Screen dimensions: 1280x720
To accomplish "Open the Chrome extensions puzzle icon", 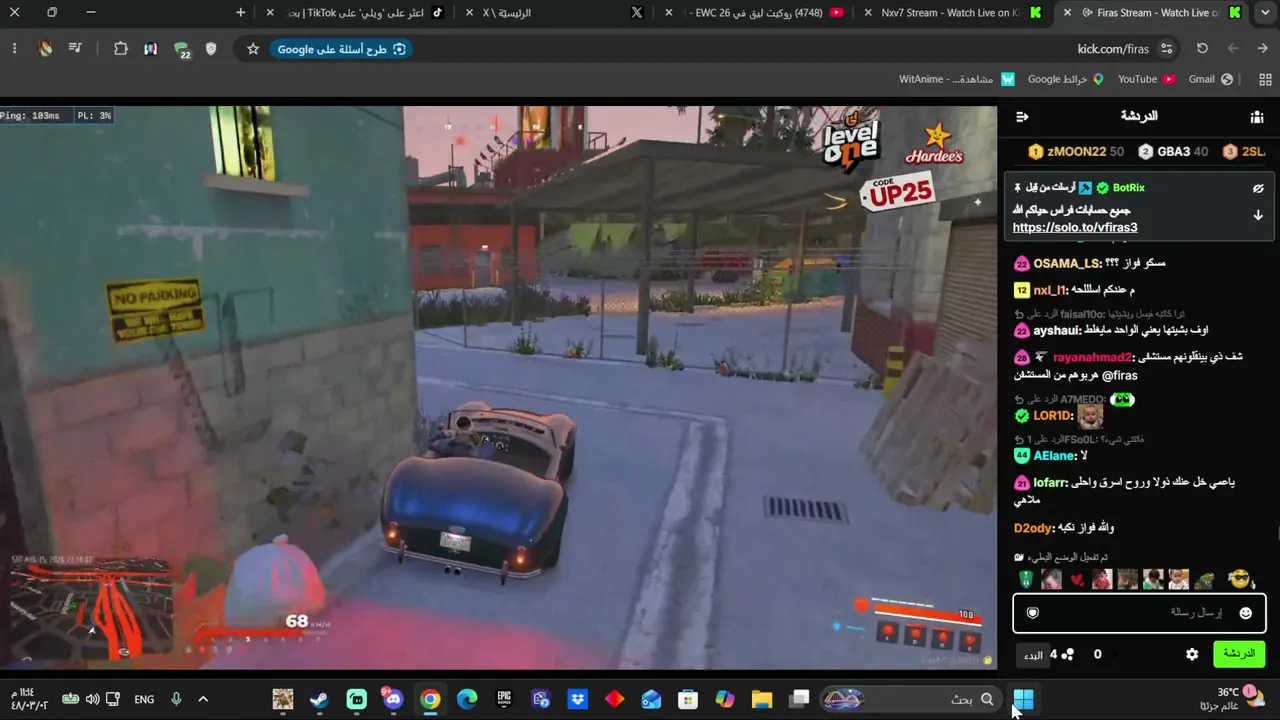I will [121, 49].
